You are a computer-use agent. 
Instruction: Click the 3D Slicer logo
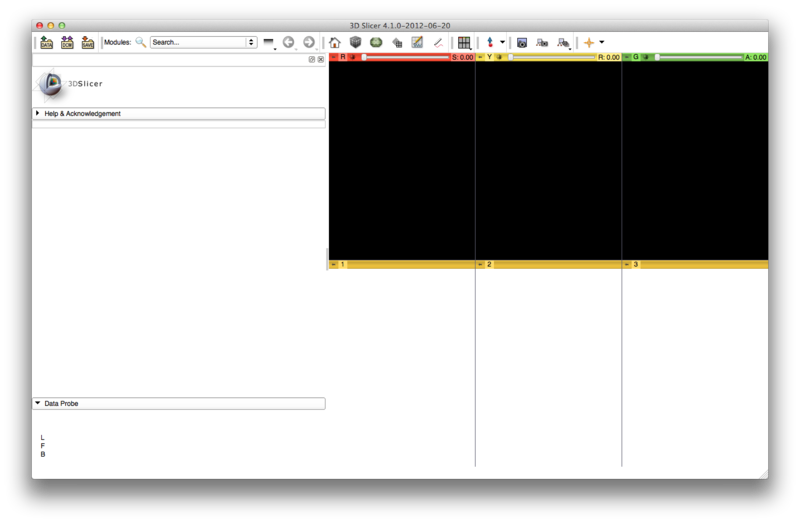(52, 85)
